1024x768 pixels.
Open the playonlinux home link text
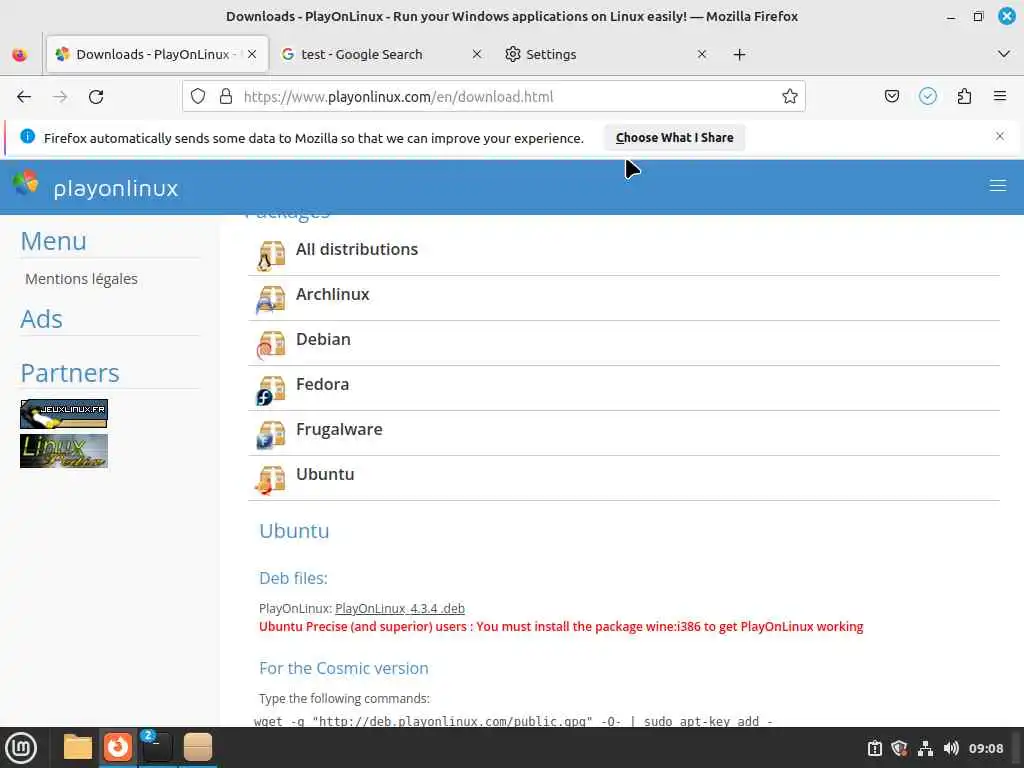[116, 188]
